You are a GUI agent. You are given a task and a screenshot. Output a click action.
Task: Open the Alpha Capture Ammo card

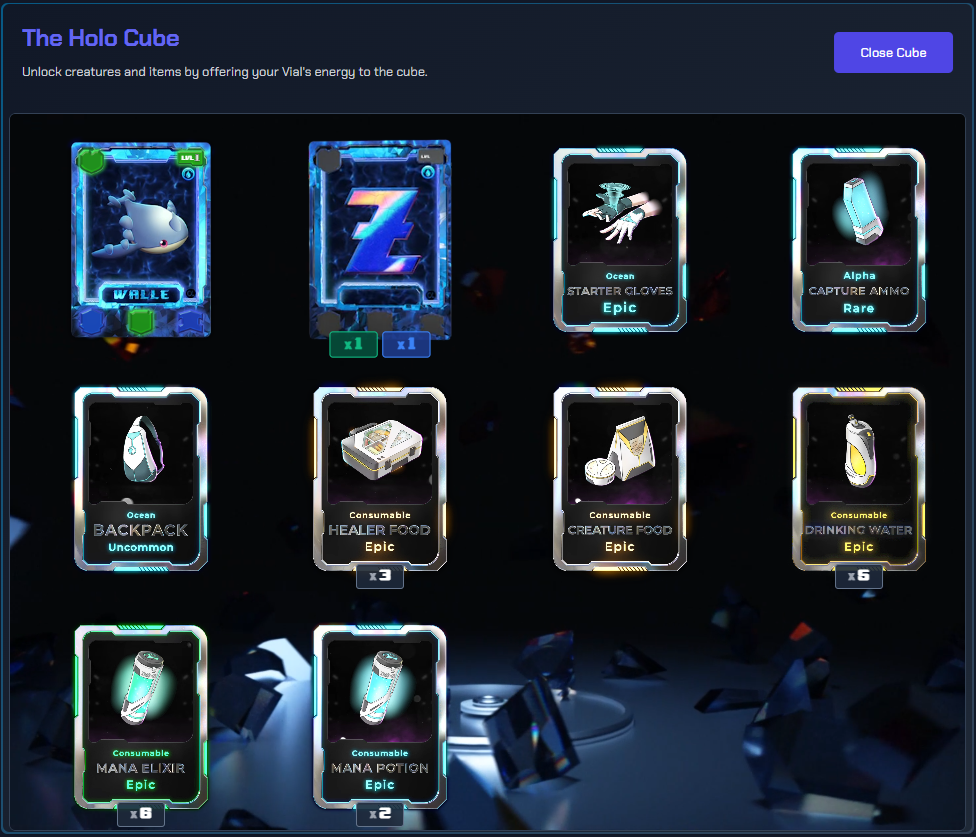(x=858, y=240)
